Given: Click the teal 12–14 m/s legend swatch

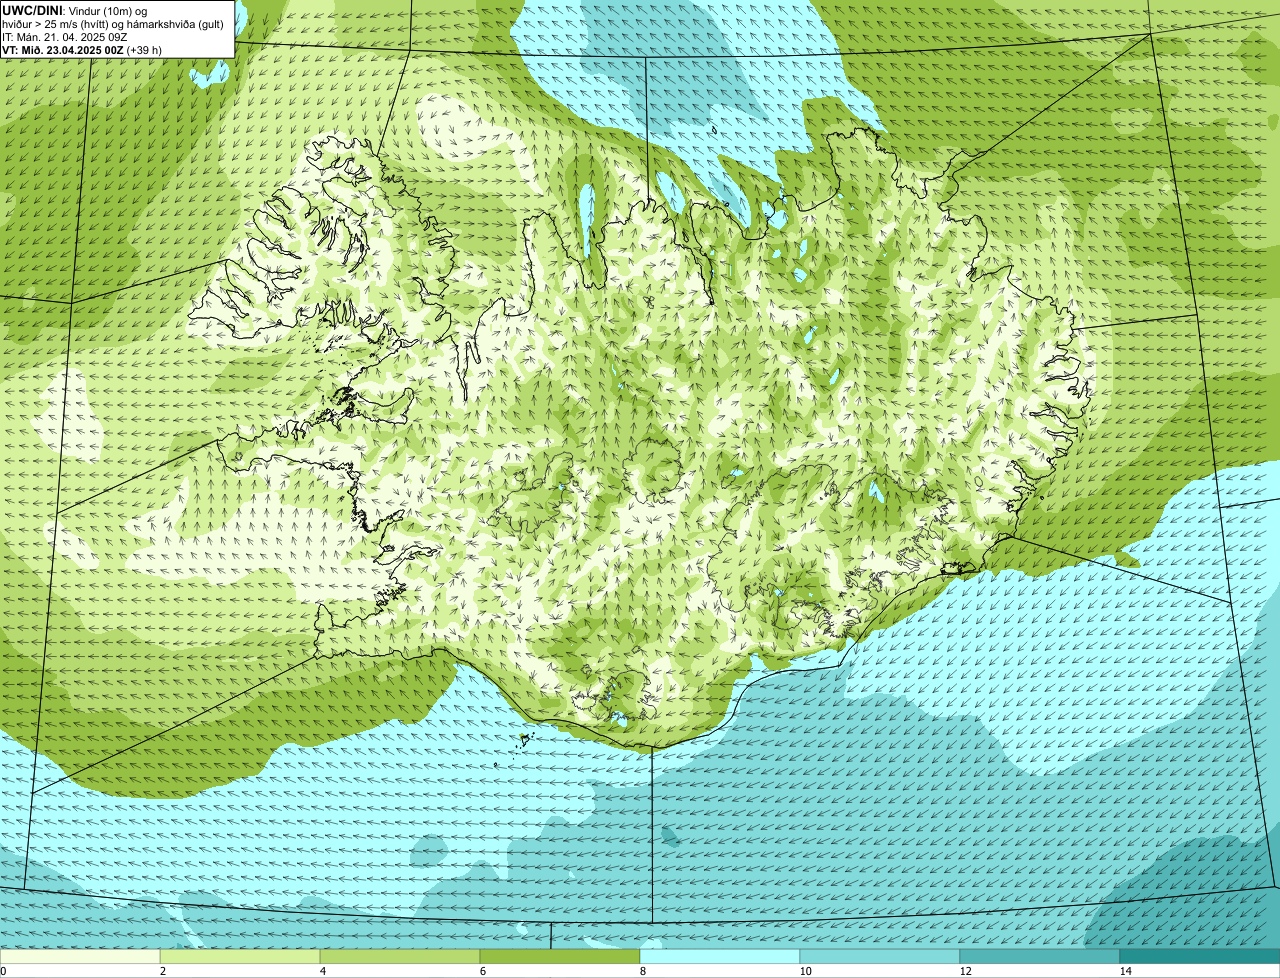Looking at the screenshot, I should (1040, 957).
